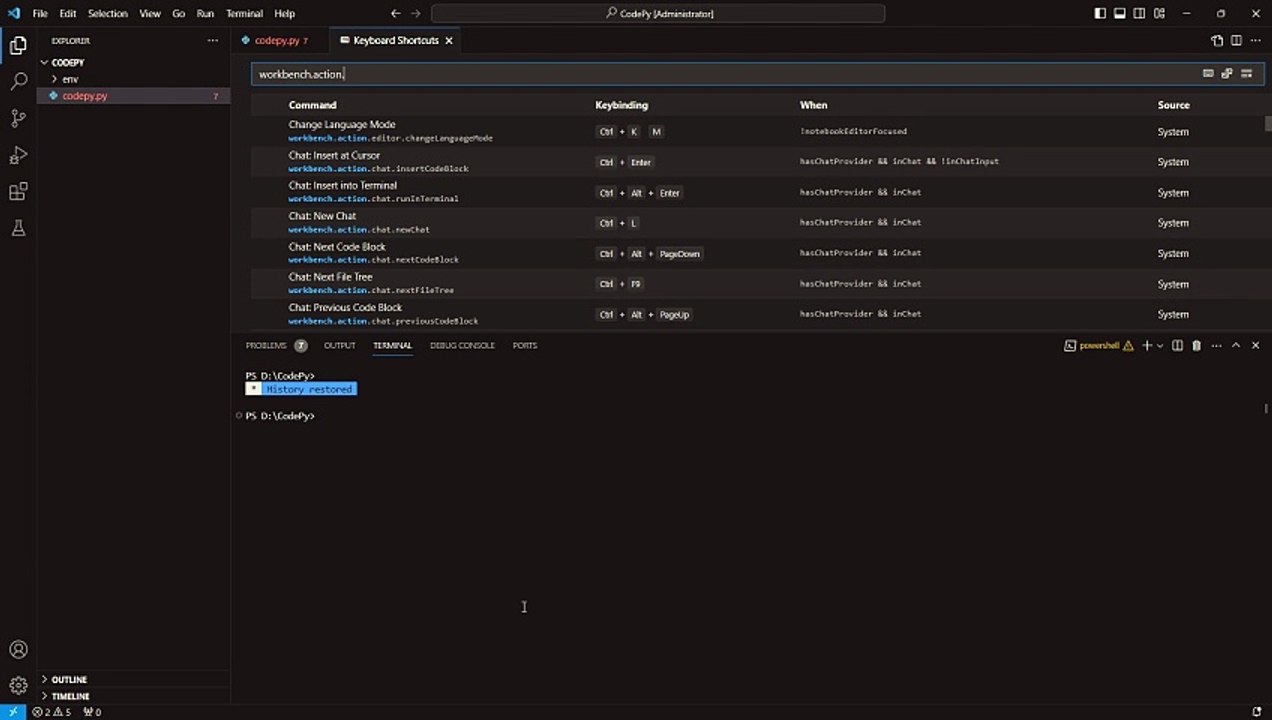Open the Testing flask view
The width and height of the screenshot is (1272, 720).
(x=18, y=228)
